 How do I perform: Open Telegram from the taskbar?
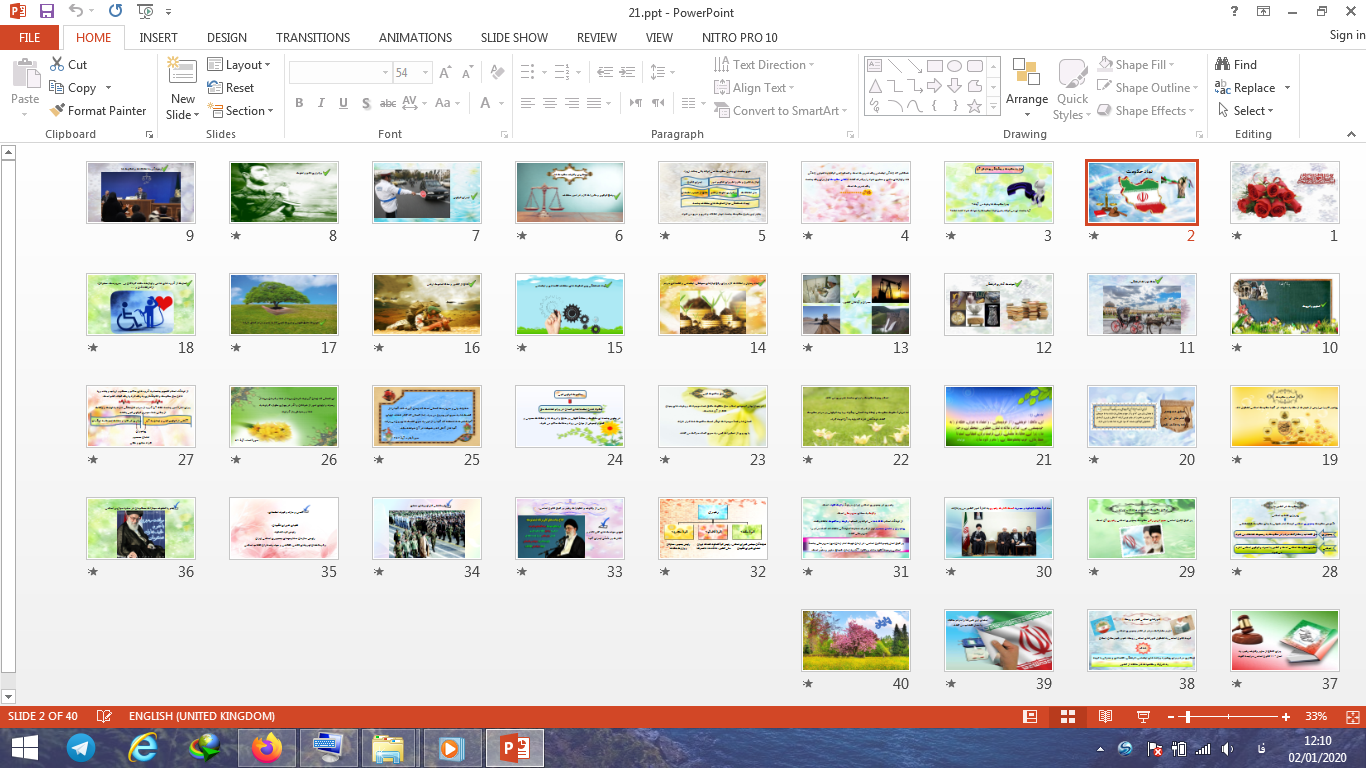[x=81, y=747]
